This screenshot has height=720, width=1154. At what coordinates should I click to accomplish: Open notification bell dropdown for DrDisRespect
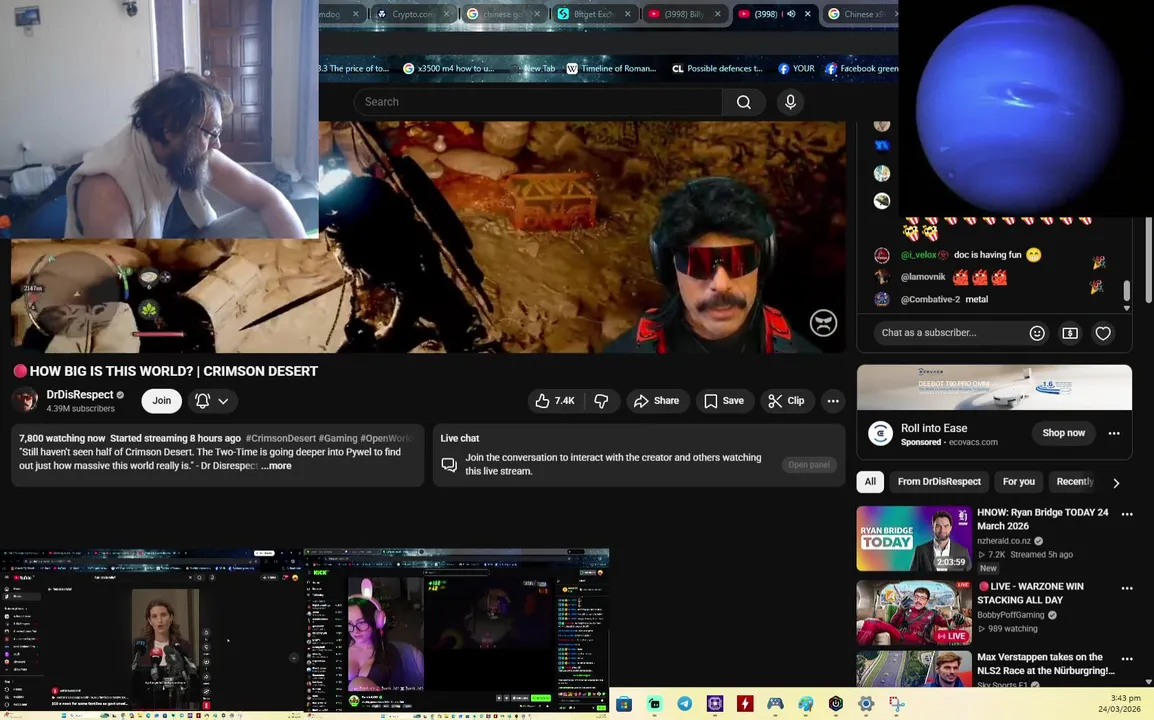pyautogui.click(x=212, y=400)
